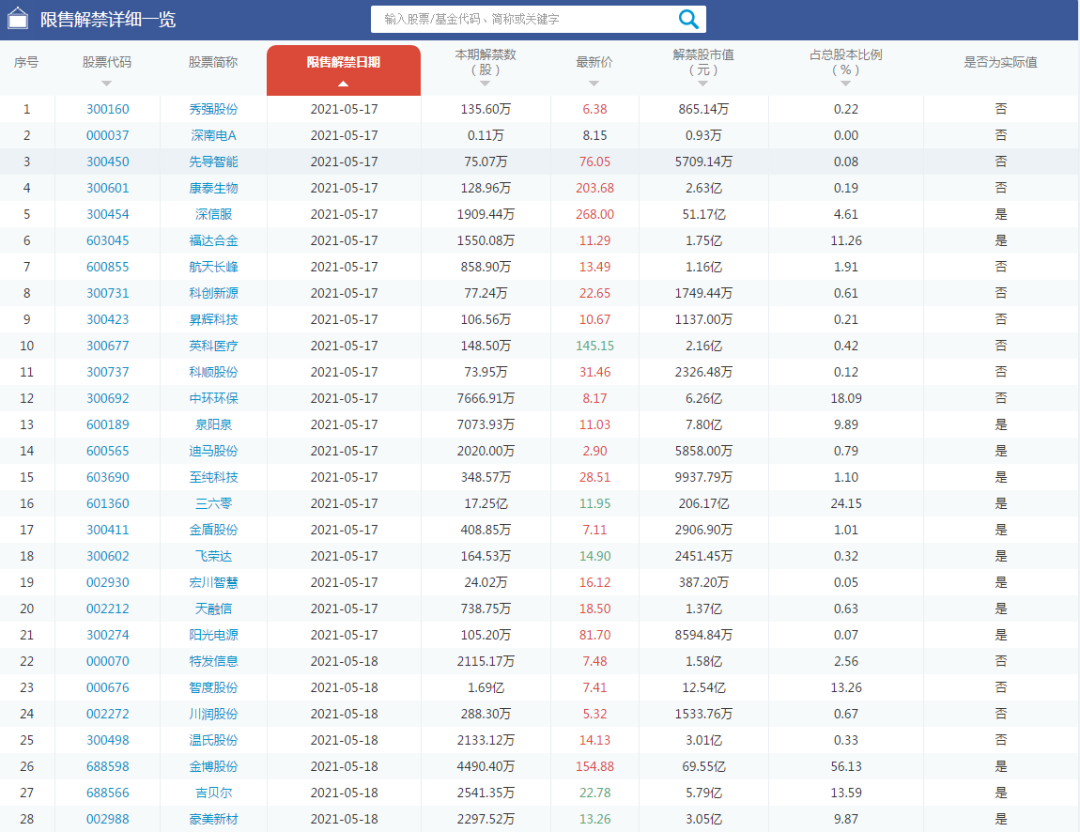Open 康泰生物 stock link
Screen dimensions: 1080x832
[214, 187]
